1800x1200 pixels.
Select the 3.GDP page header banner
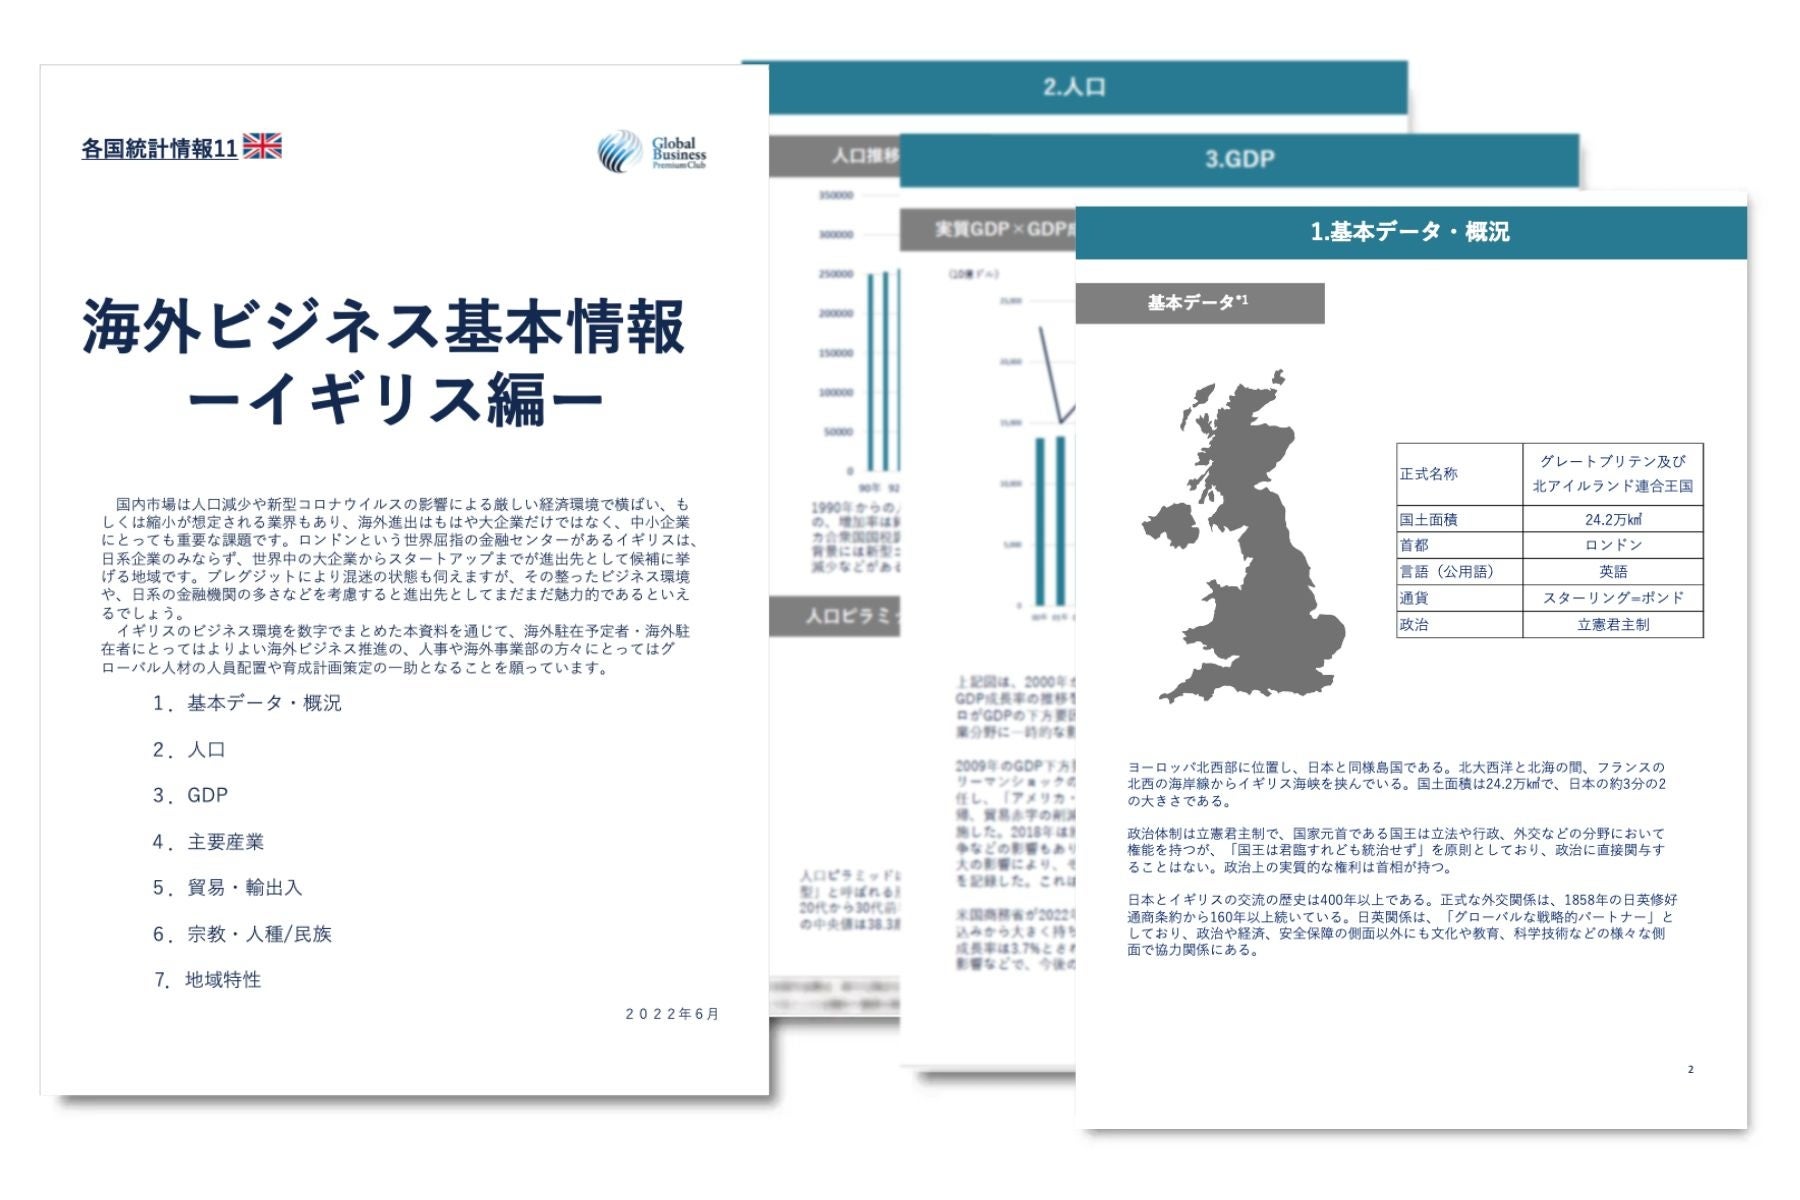tap(1239, 159)
